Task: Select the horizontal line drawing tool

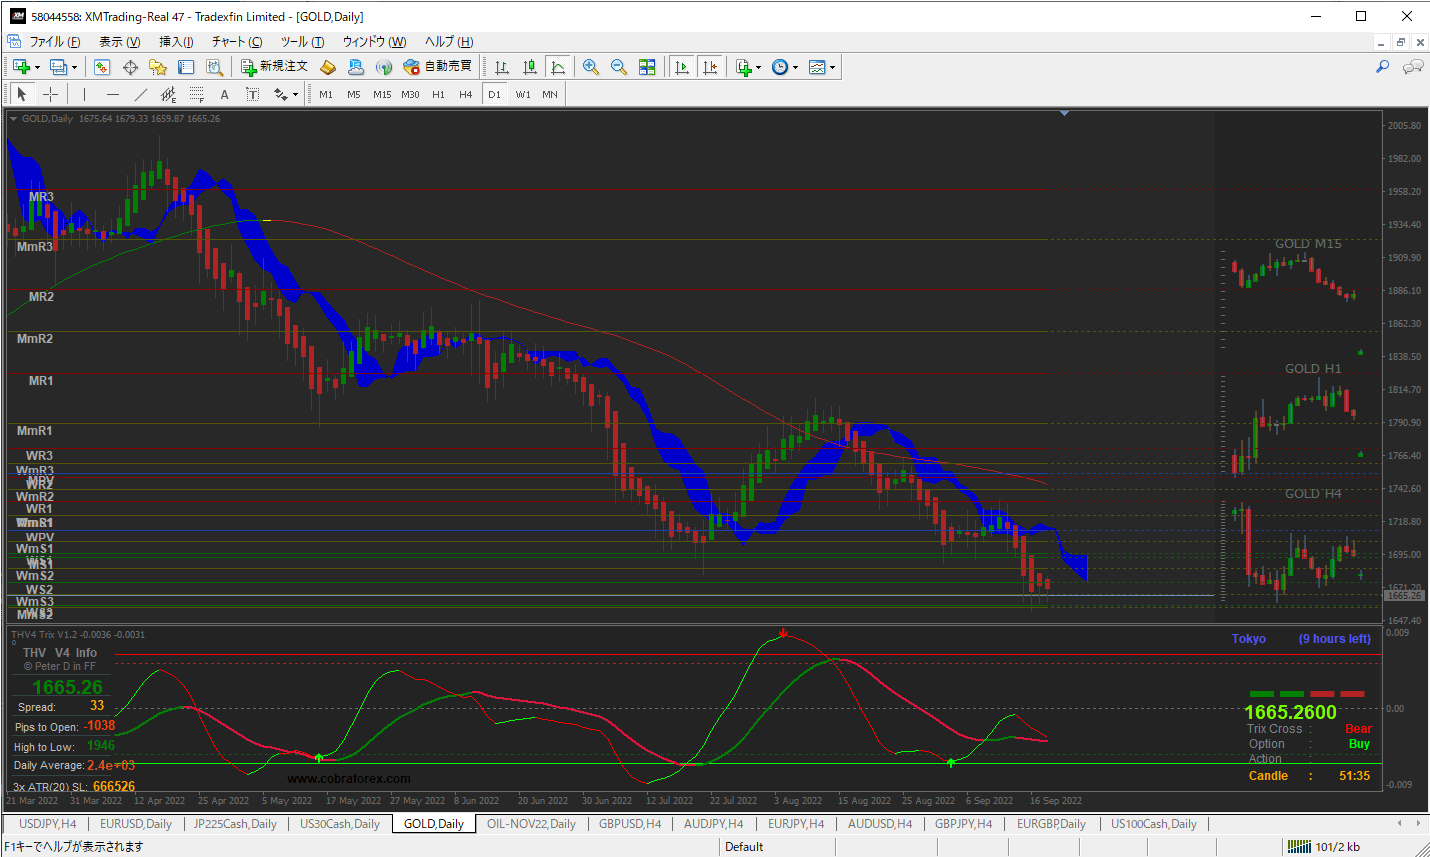Action: pos(113,94)
